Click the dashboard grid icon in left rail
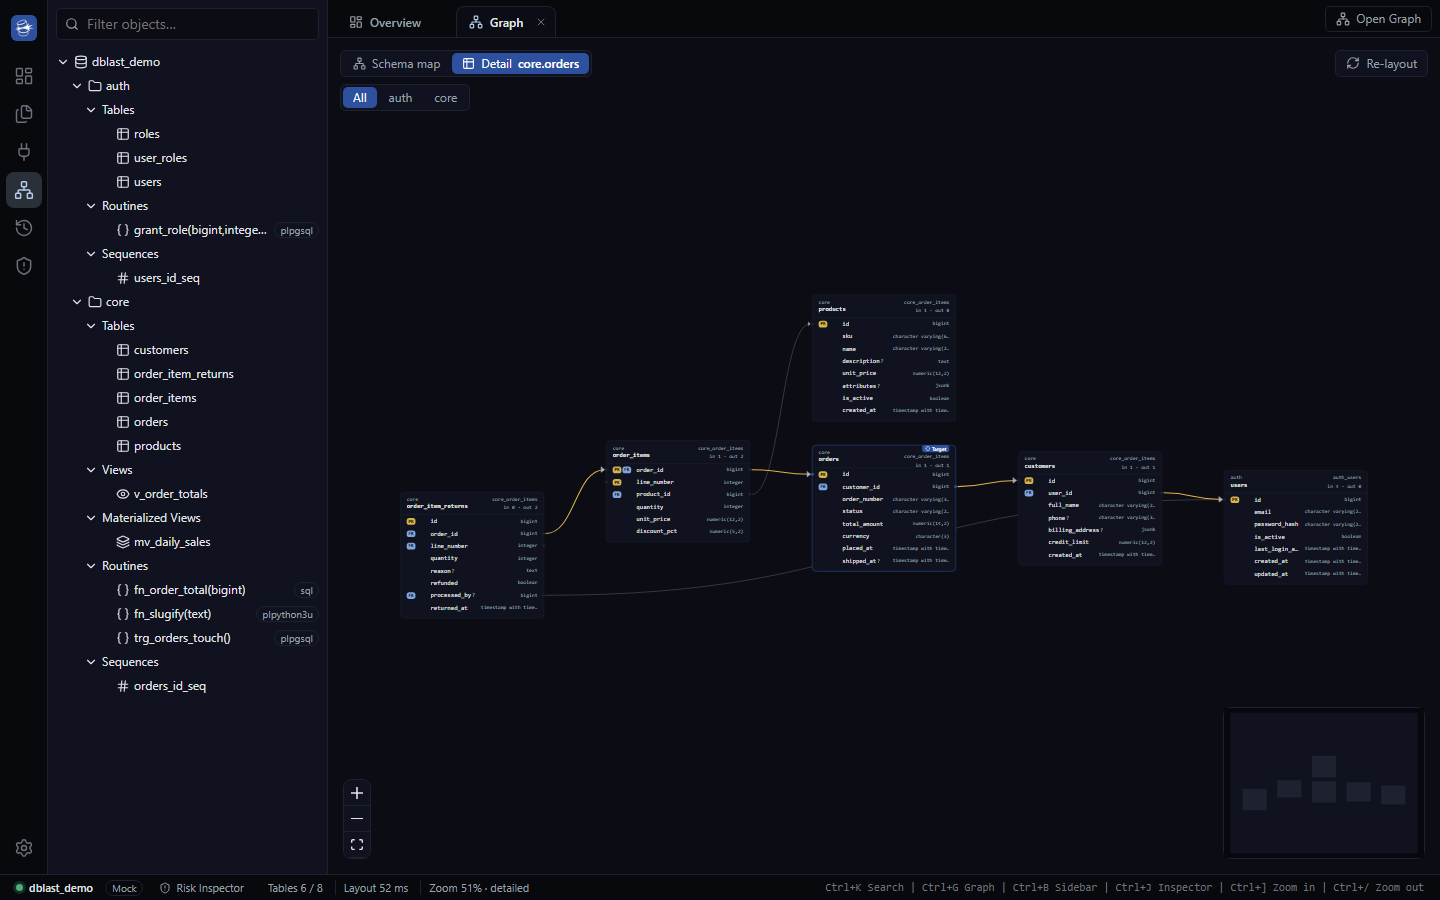 pyautogui.click(x=24, y=76)
